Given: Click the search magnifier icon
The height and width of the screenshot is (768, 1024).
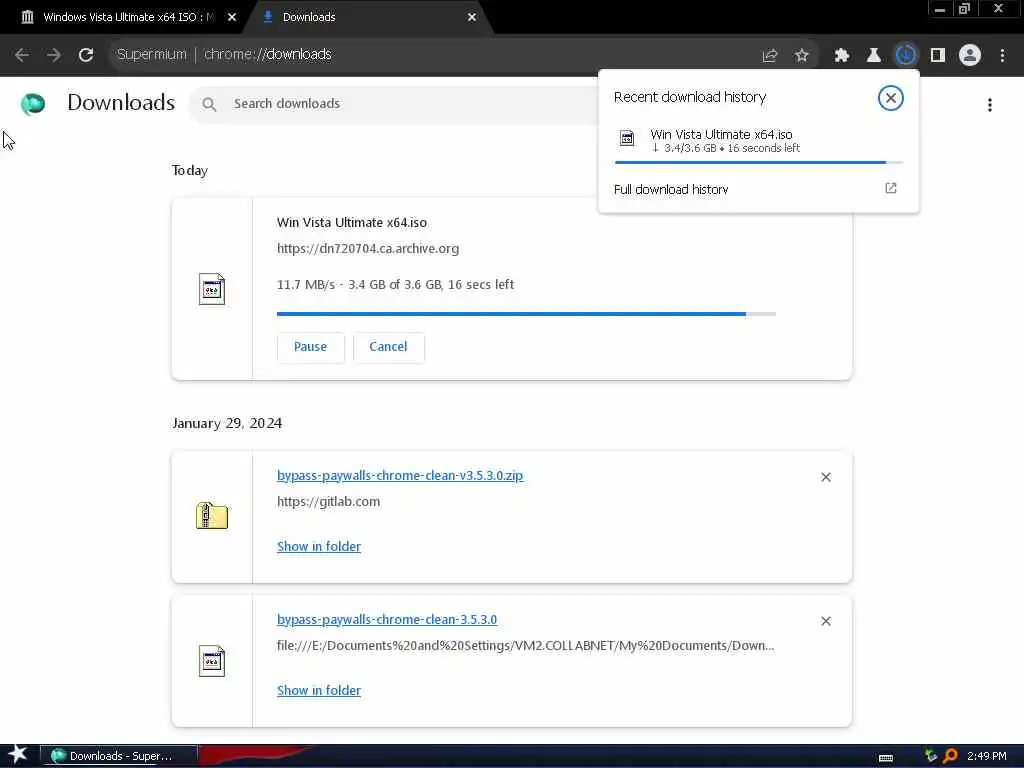Looking at the screenshot, I should click(209, 104).
